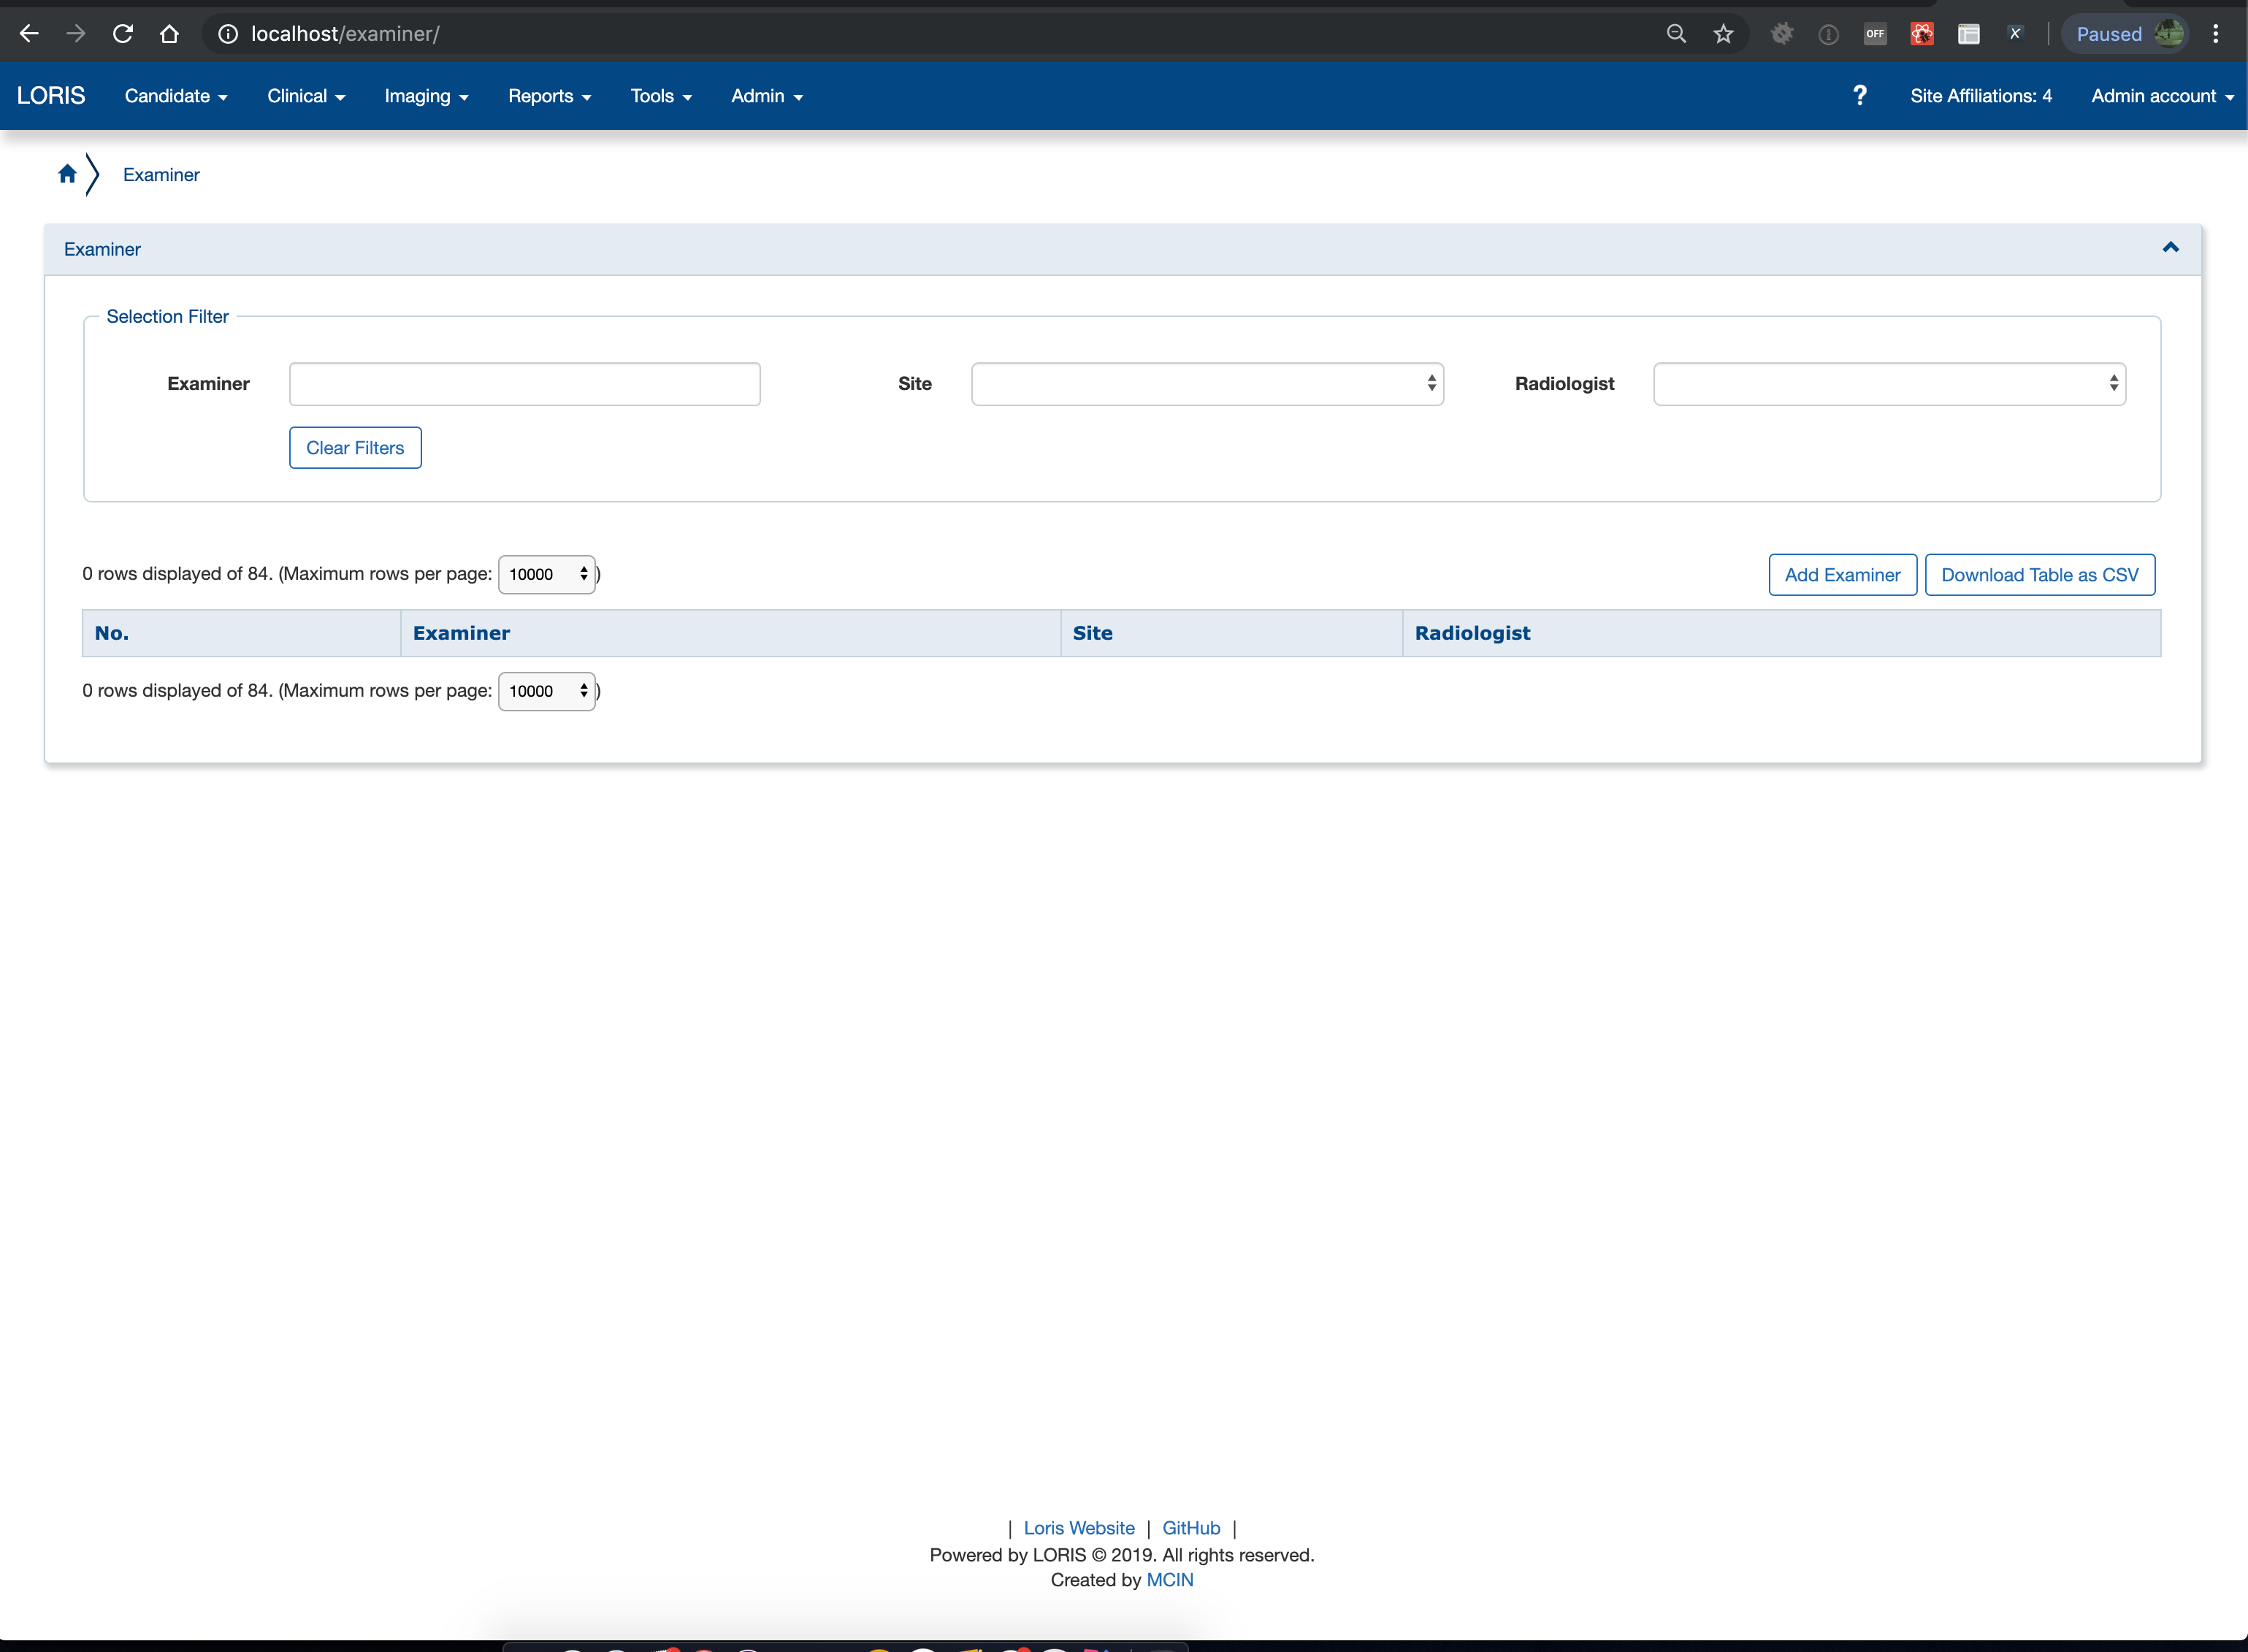Click inside the Examiner filter input field
Image resolution: width=2248 pixels, height=1652 pixels.
(524, 383)
